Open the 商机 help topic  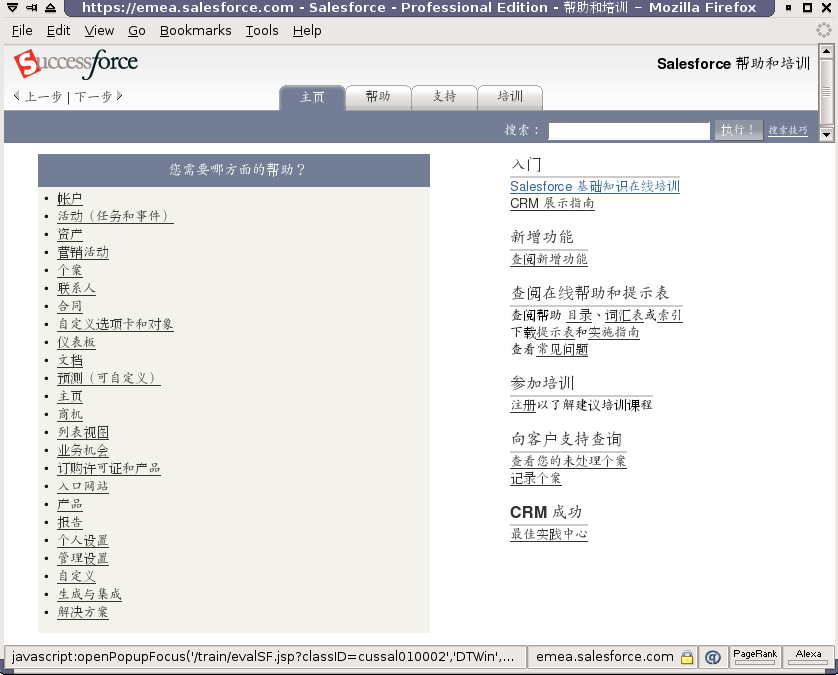click(x=70, y=414)
